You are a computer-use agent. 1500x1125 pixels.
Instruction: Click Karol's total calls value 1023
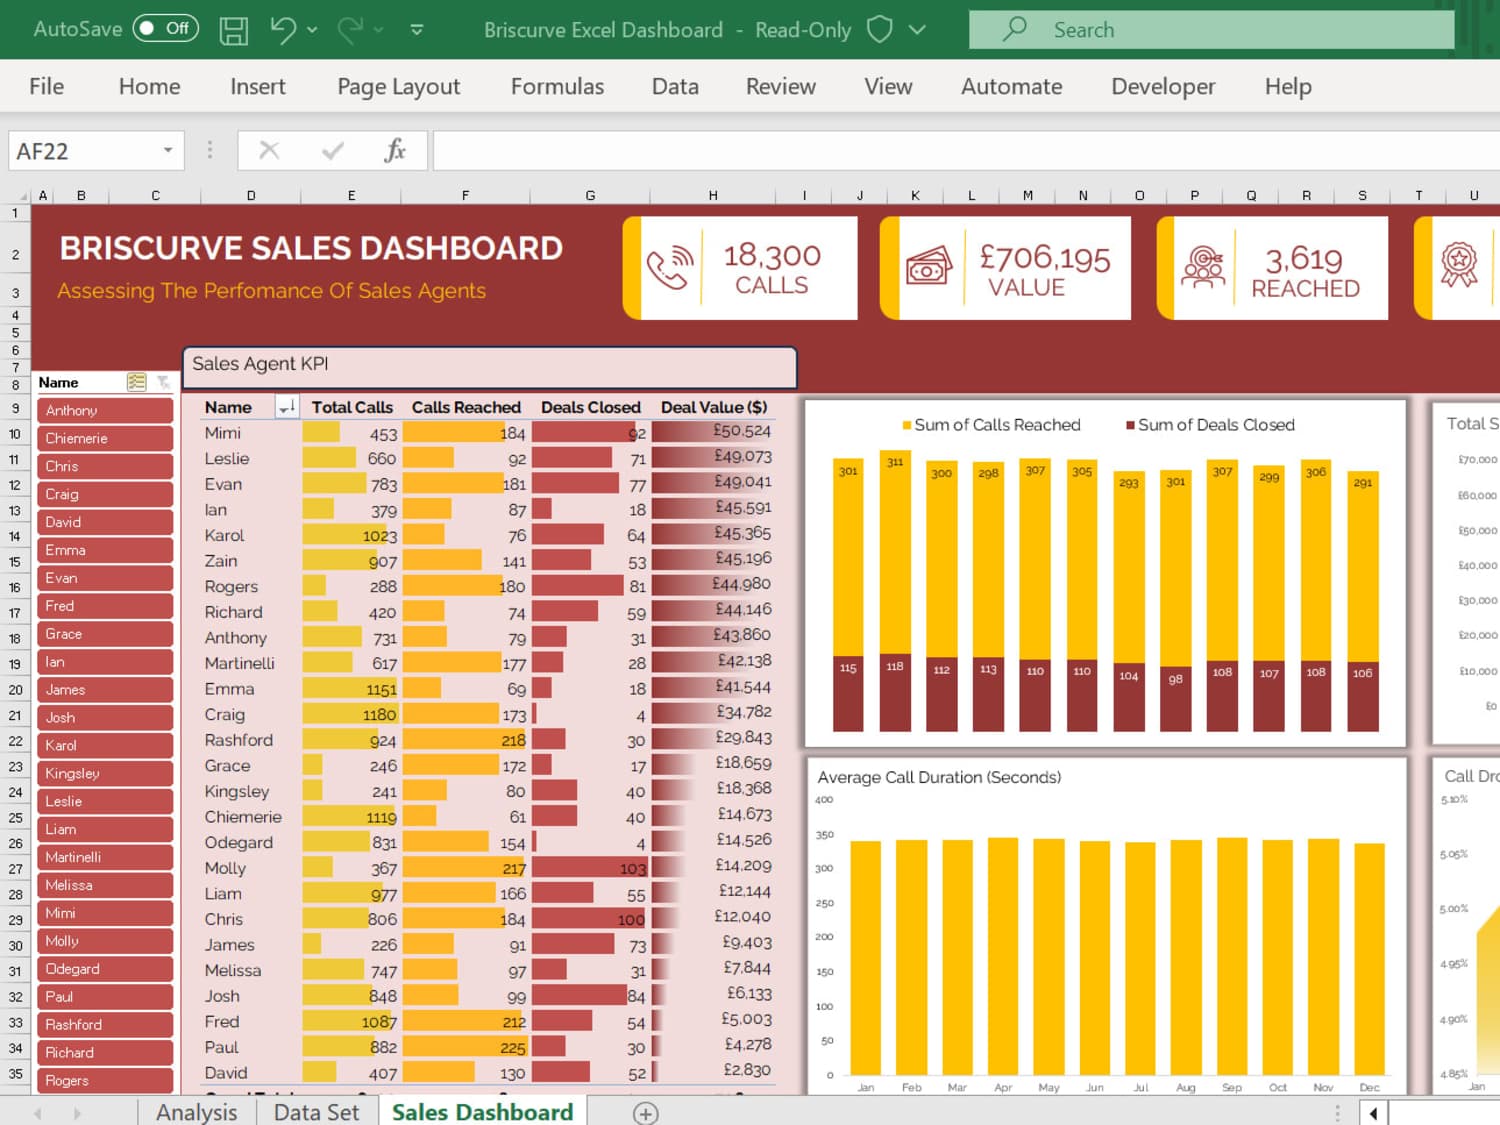click(380, 535)
